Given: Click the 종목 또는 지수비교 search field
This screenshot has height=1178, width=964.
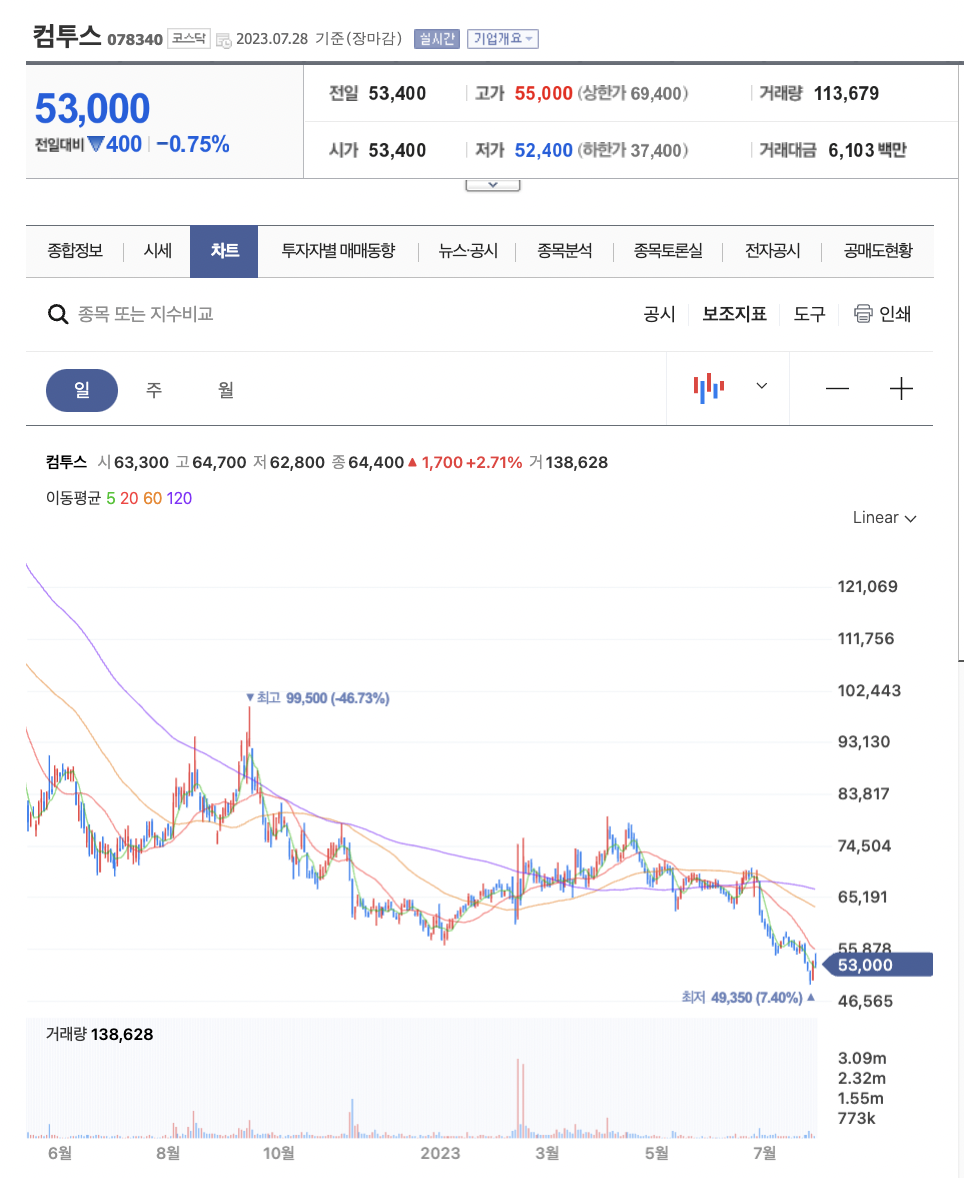Looking at the screenshot, I should 146,314.
